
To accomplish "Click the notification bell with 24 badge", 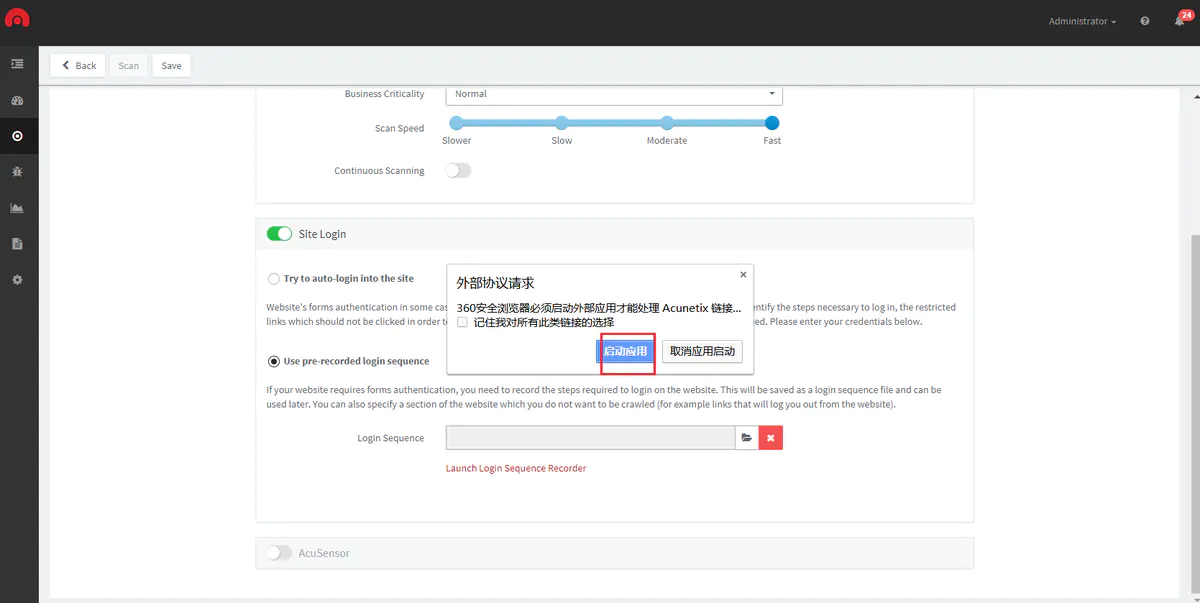I will pyautogui.click(x=1180, y=21).
